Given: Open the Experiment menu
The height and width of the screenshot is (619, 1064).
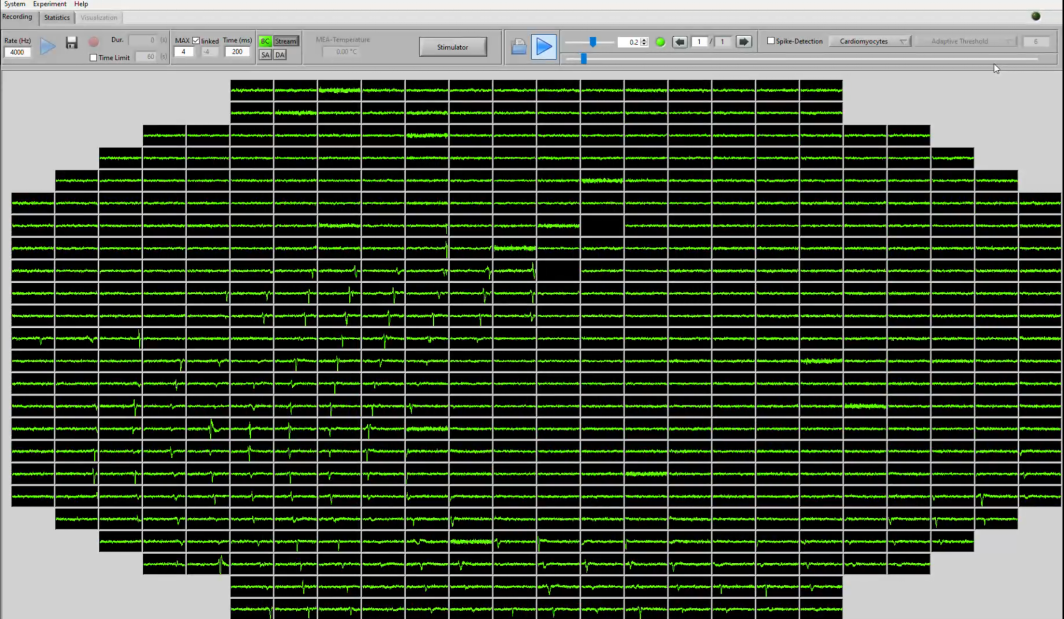Looking at the screenshot, I should tap(49, 4).
